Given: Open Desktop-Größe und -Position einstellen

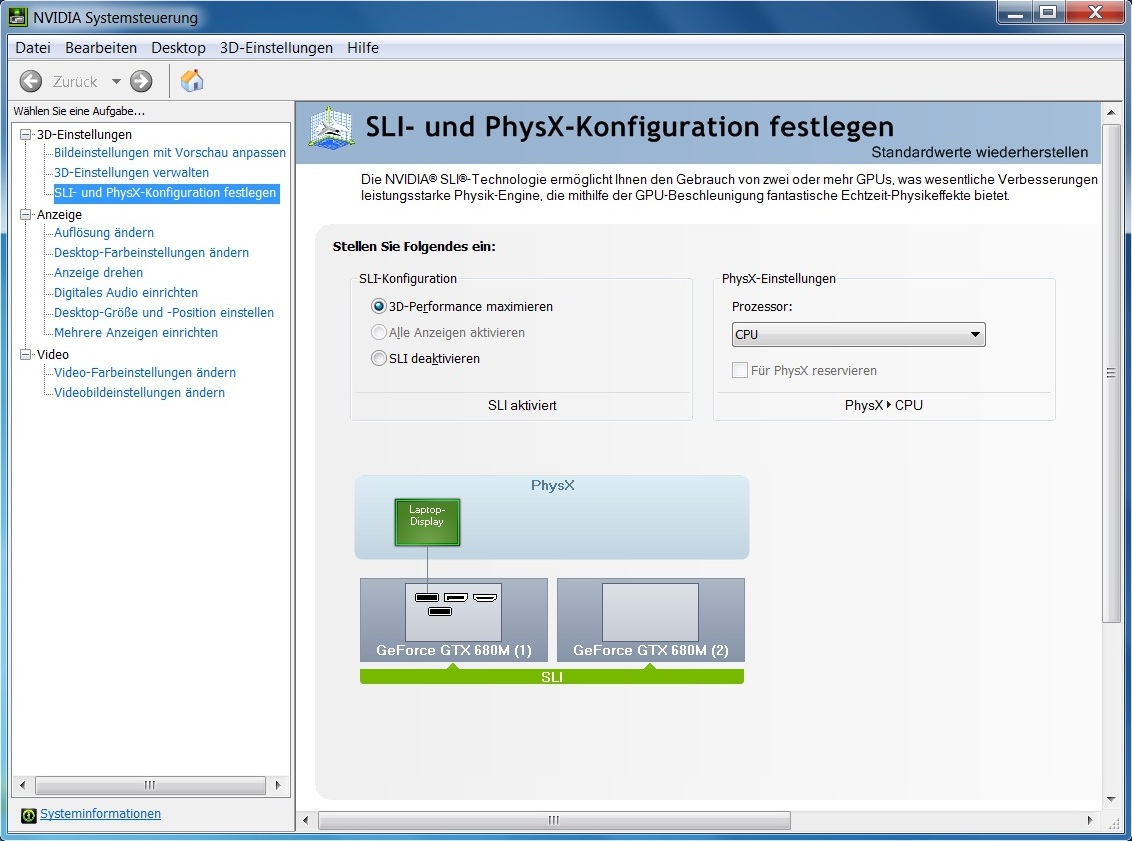Looking at the screenshot, I should 164,313.
